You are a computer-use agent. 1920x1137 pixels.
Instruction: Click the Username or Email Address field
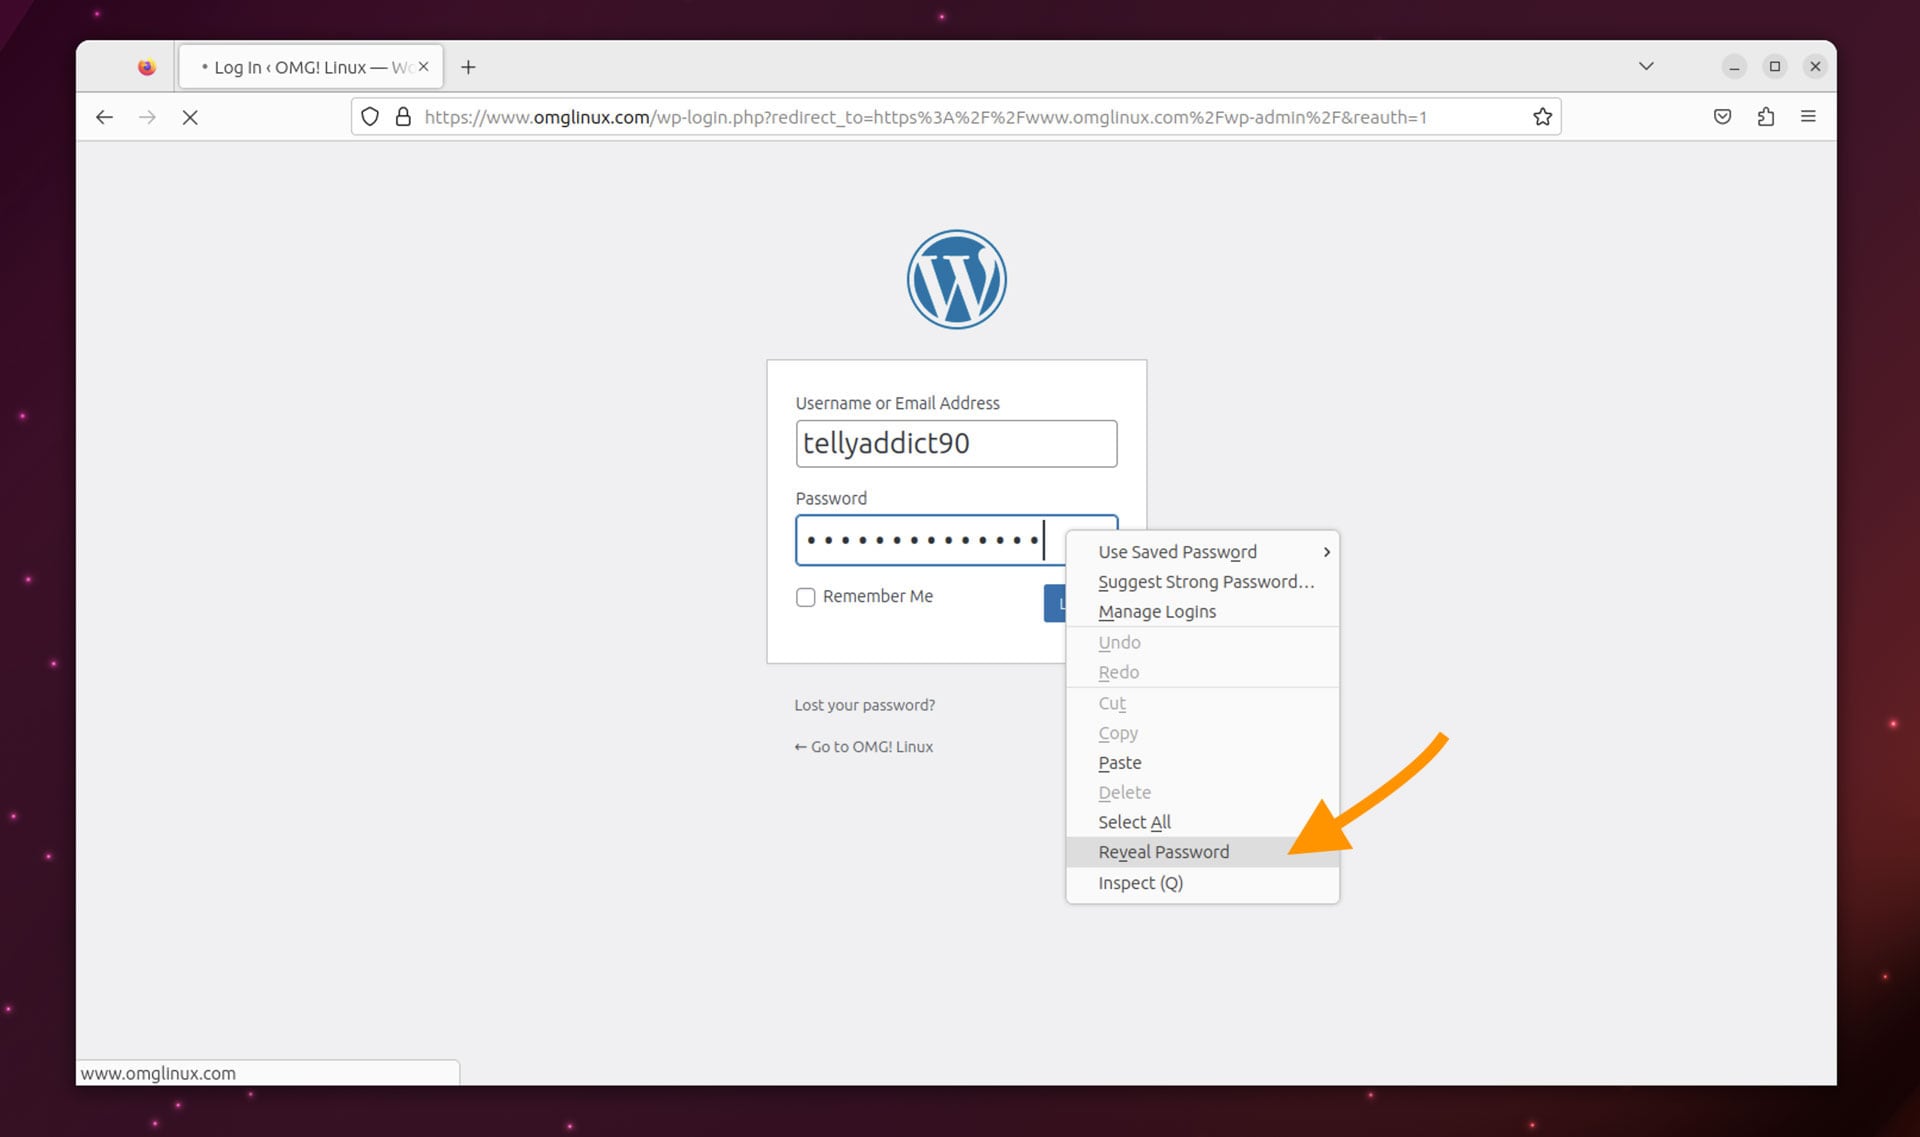956,443
